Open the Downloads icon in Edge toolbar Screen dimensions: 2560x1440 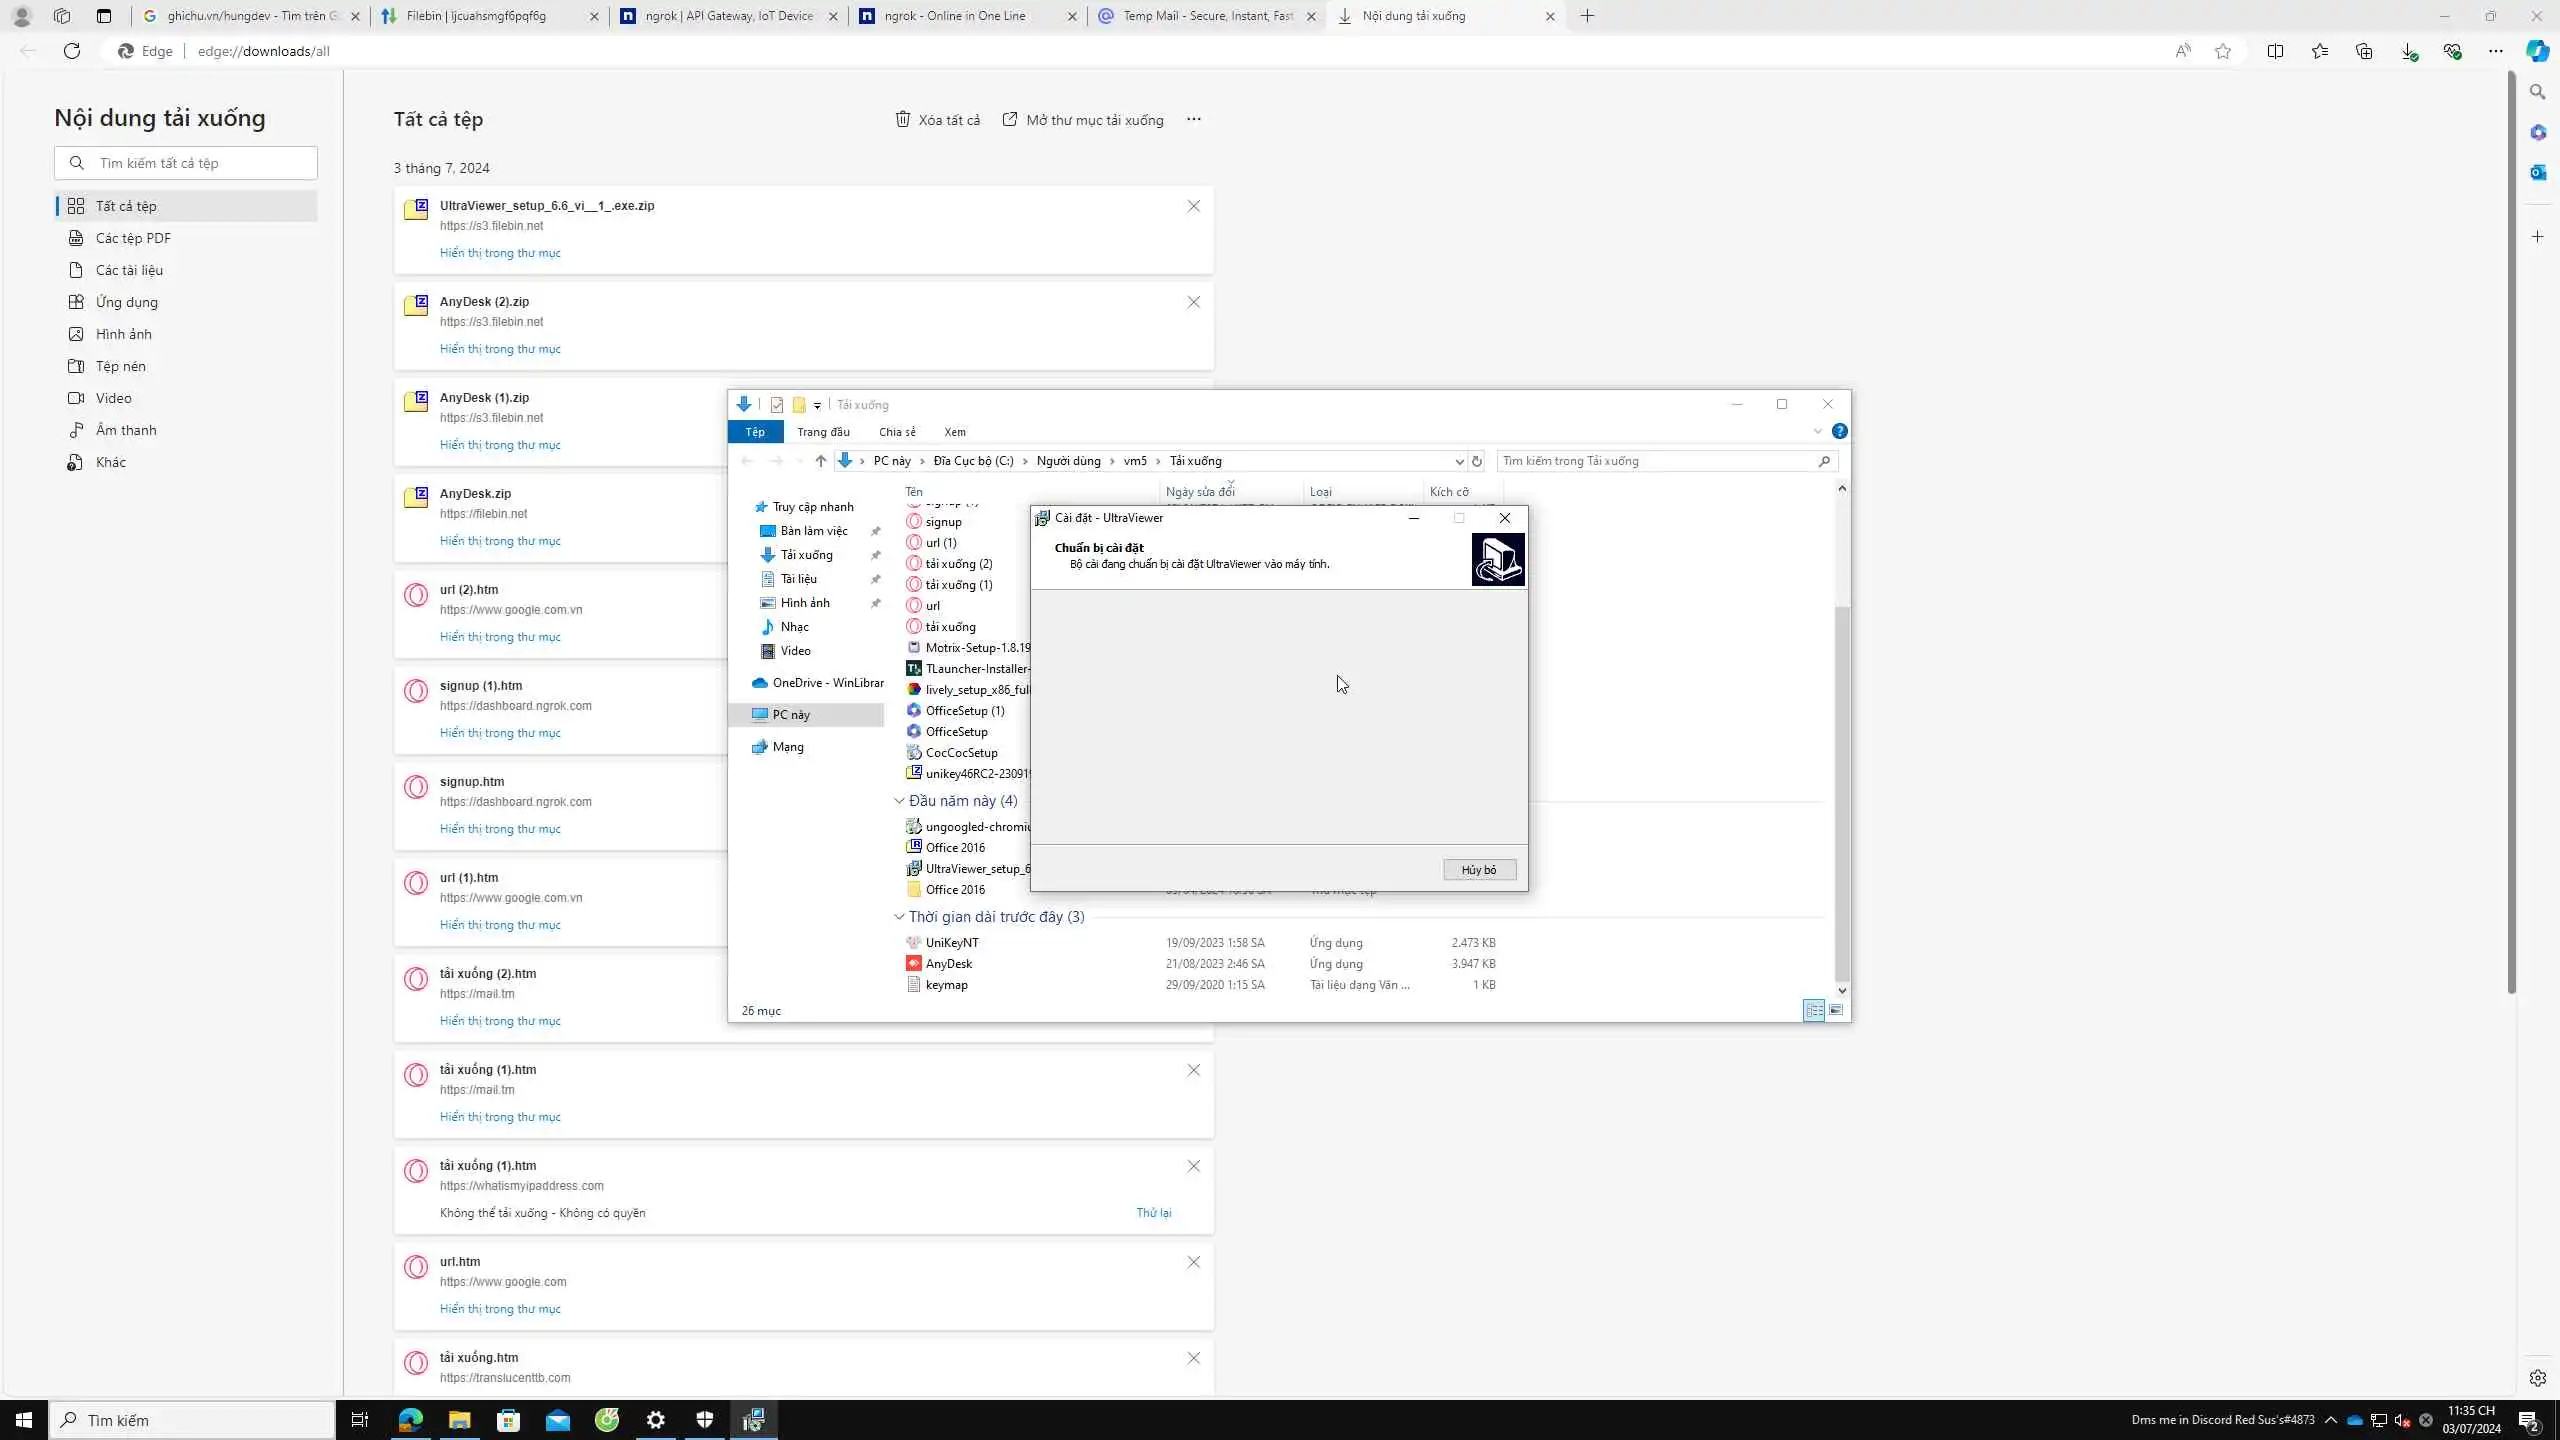pyautogui.click(x=2408, y=51)
